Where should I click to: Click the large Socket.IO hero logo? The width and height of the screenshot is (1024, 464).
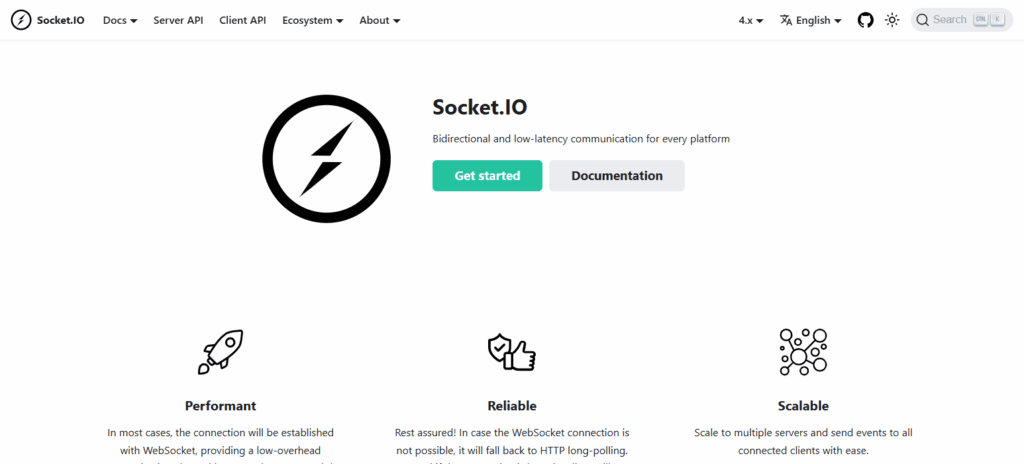click(x=326, y=157)
